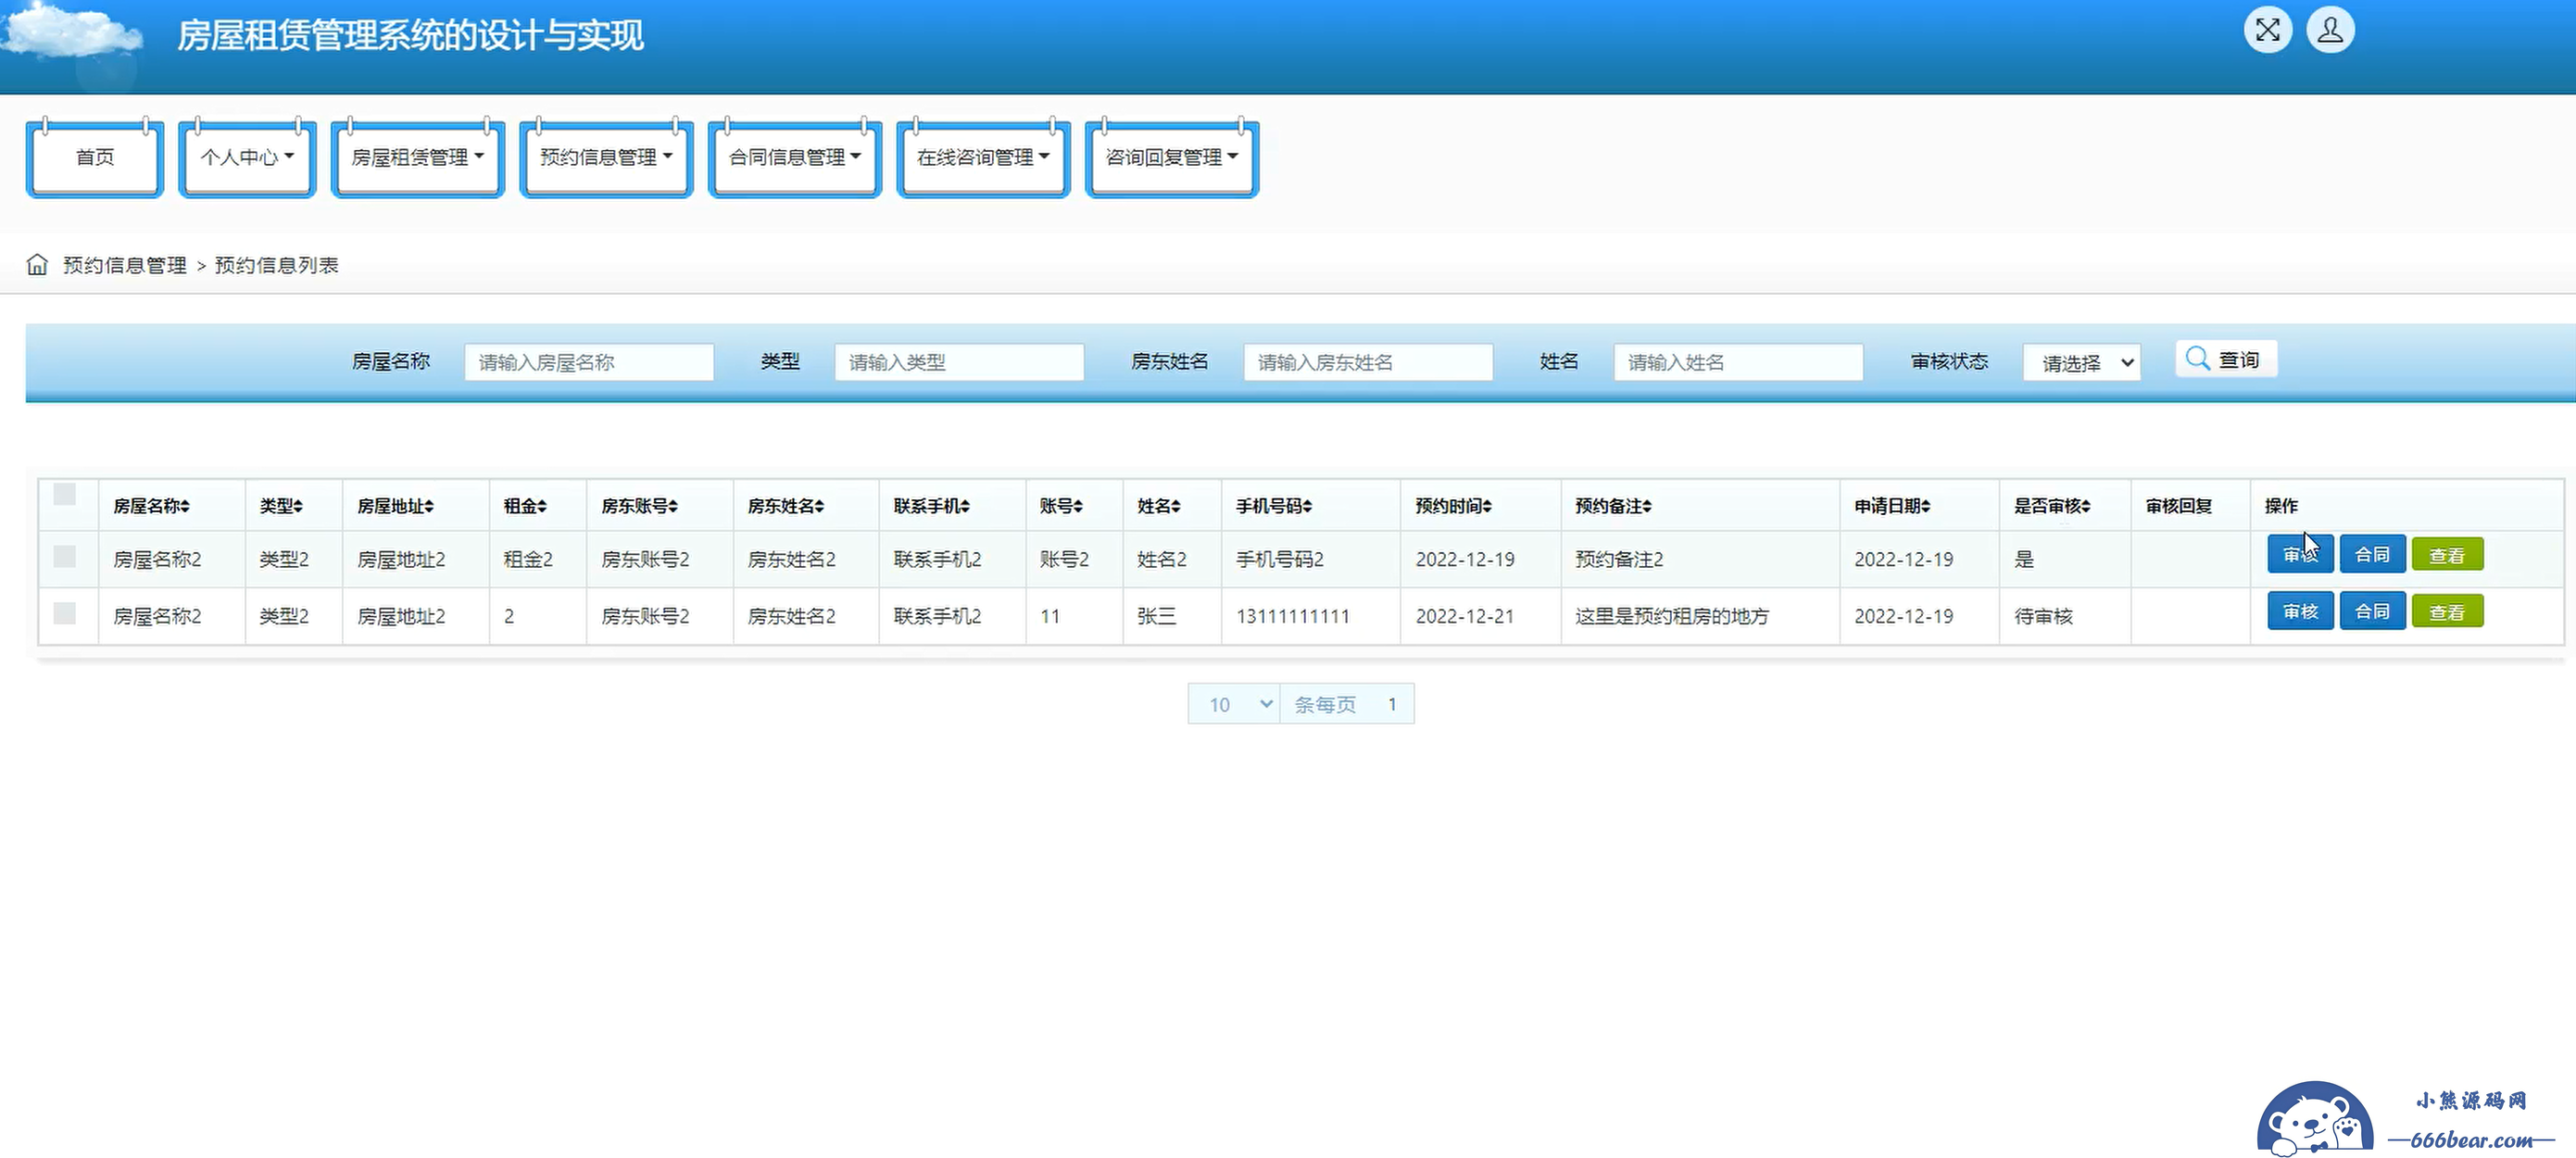Click the home icon in breadcrumb

37,264
